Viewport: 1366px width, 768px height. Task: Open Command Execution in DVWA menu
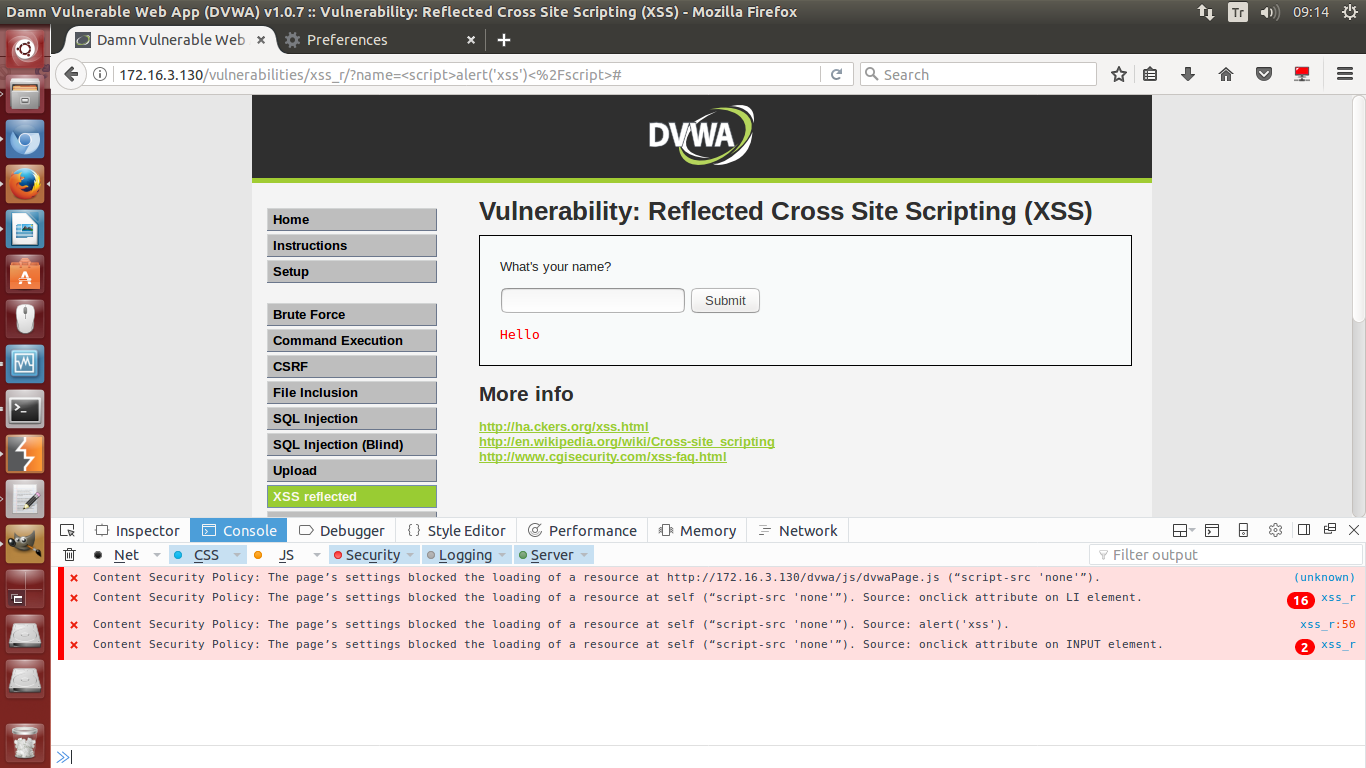[x=352, y=340]
